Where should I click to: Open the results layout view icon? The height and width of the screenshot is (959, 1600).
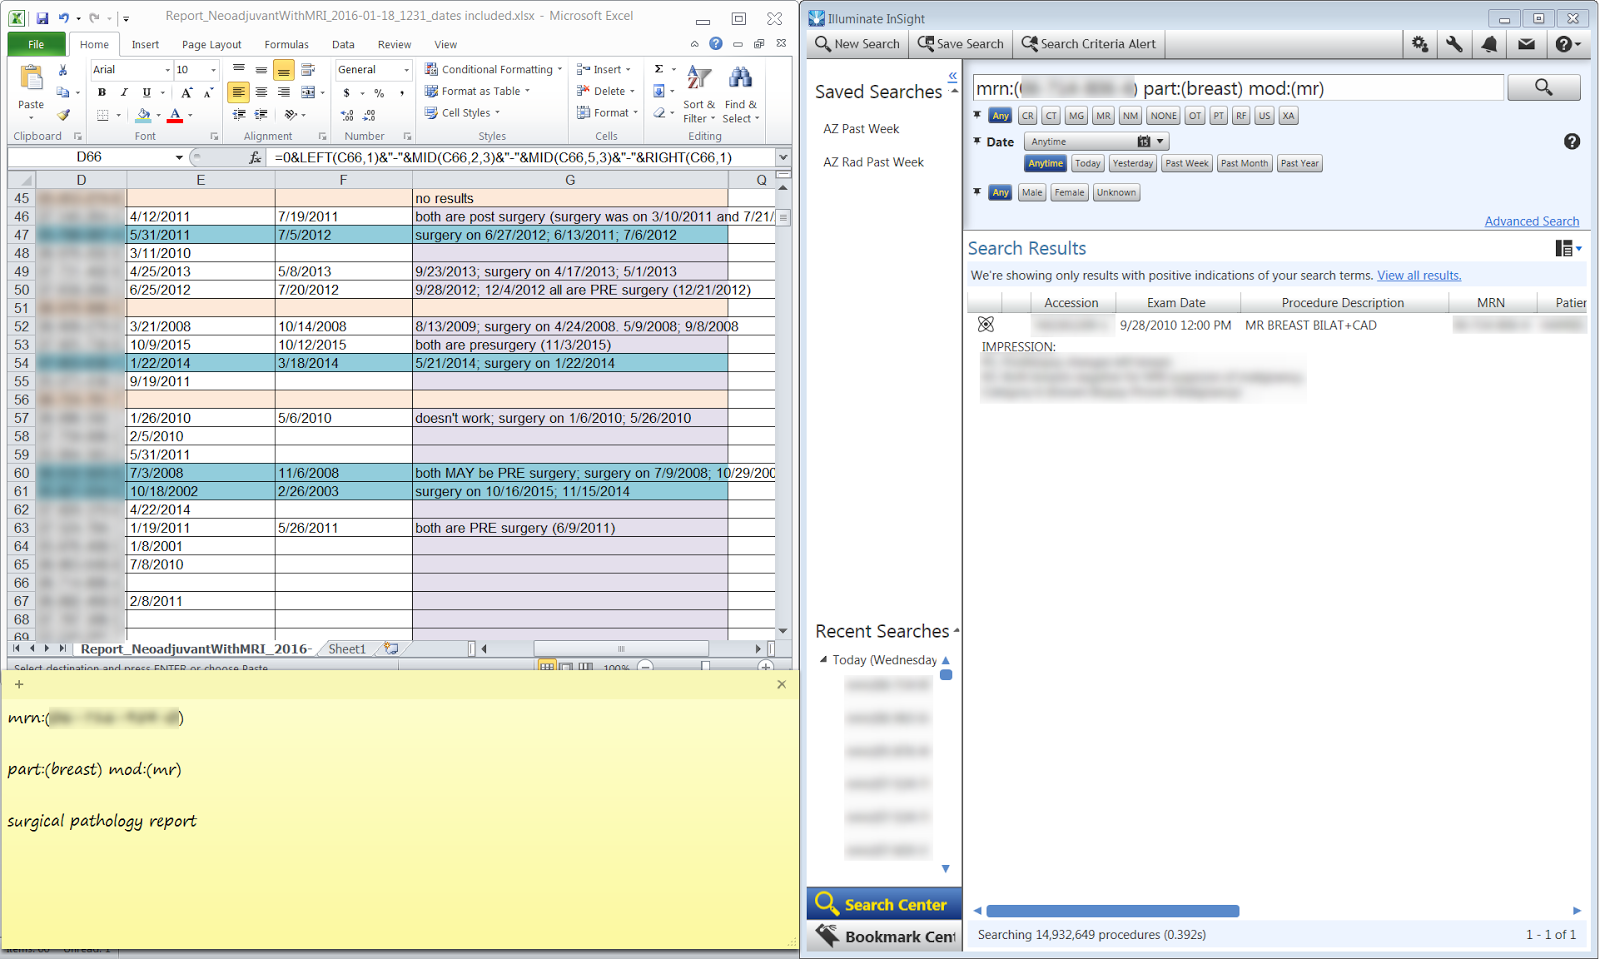point(1568,248)
